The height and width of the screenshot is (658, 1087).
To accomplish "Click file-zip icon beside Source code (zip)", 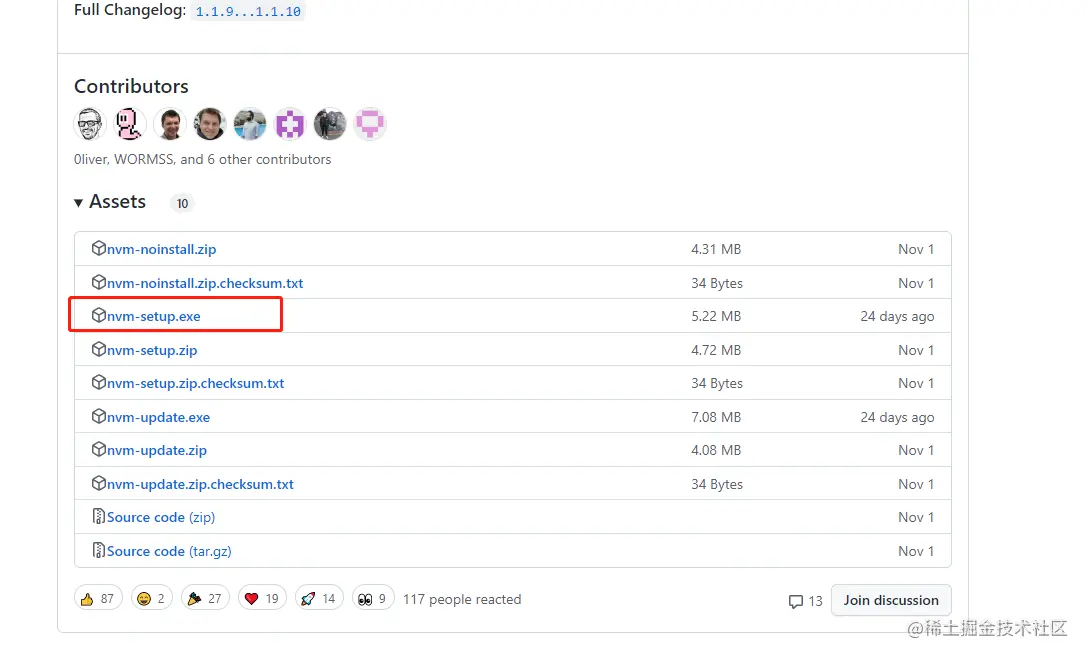I will tap(98, 517).
